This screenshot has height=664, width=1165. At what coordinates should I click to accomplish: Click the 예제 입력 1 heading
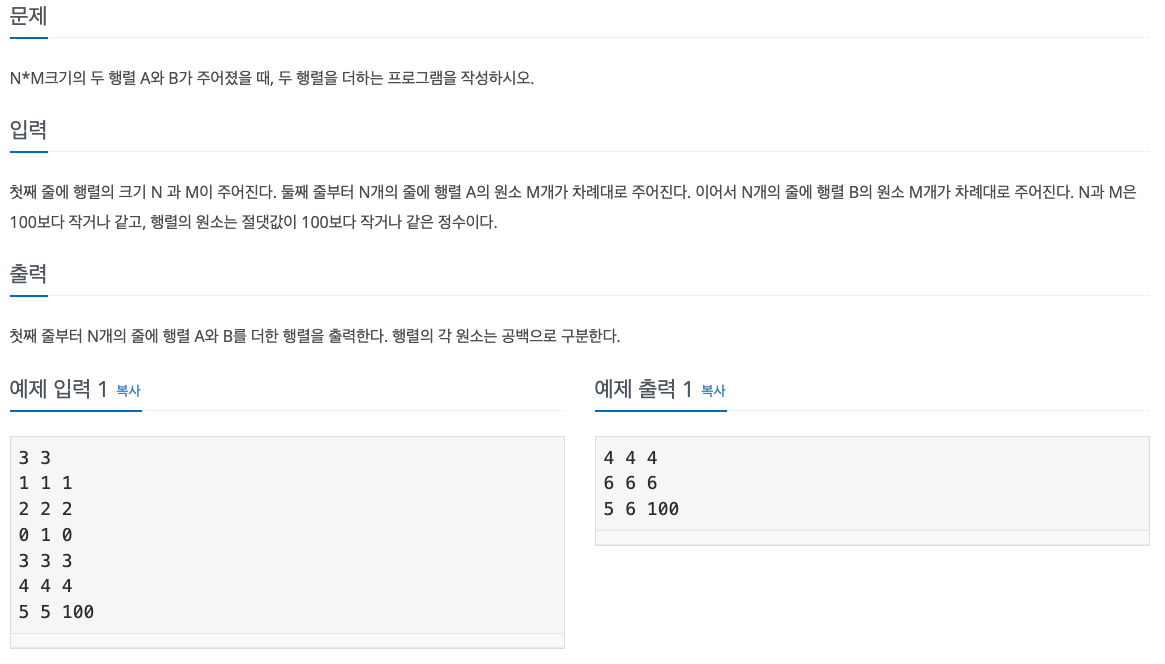(59, 388)
